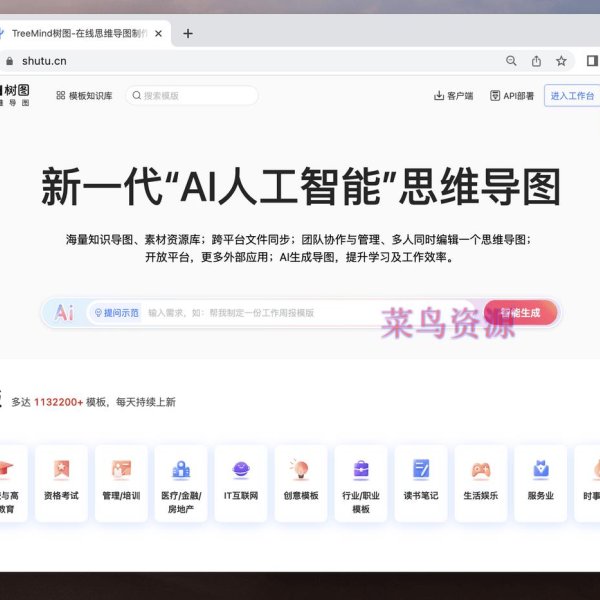This screenshot has height=600, width=600.
Task: Toggle the browser side panel icon
Action: [x=592, y=61]
